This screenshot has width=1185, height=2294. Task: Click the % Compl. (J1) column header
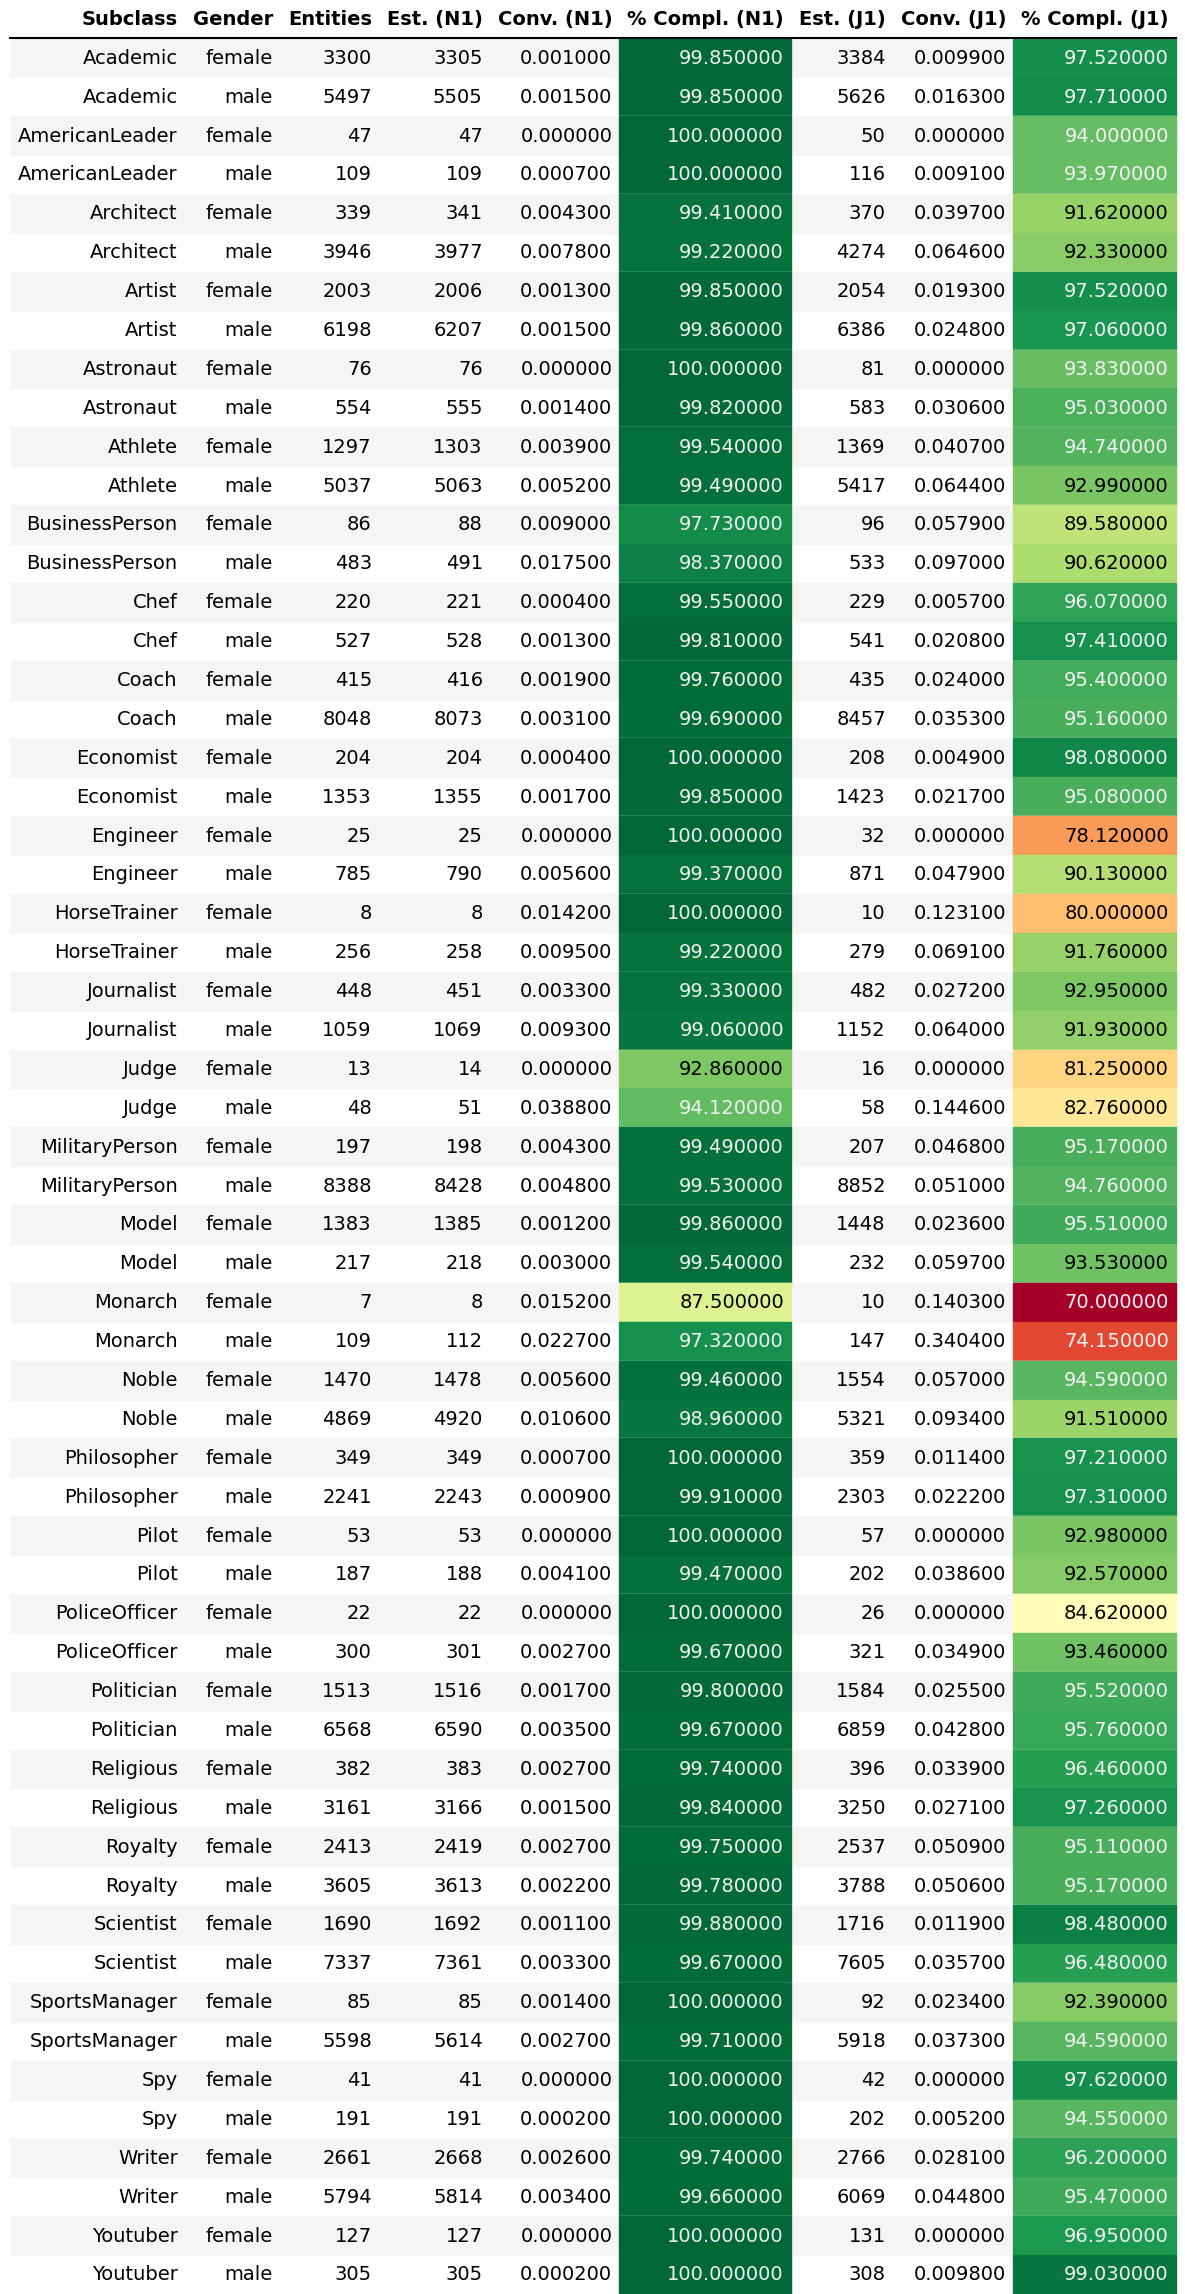[x=1094, y=18]
